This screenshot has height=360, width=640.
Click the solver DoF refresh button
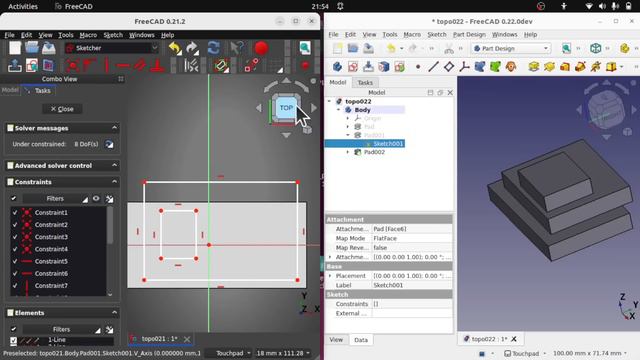coord(109,144)
